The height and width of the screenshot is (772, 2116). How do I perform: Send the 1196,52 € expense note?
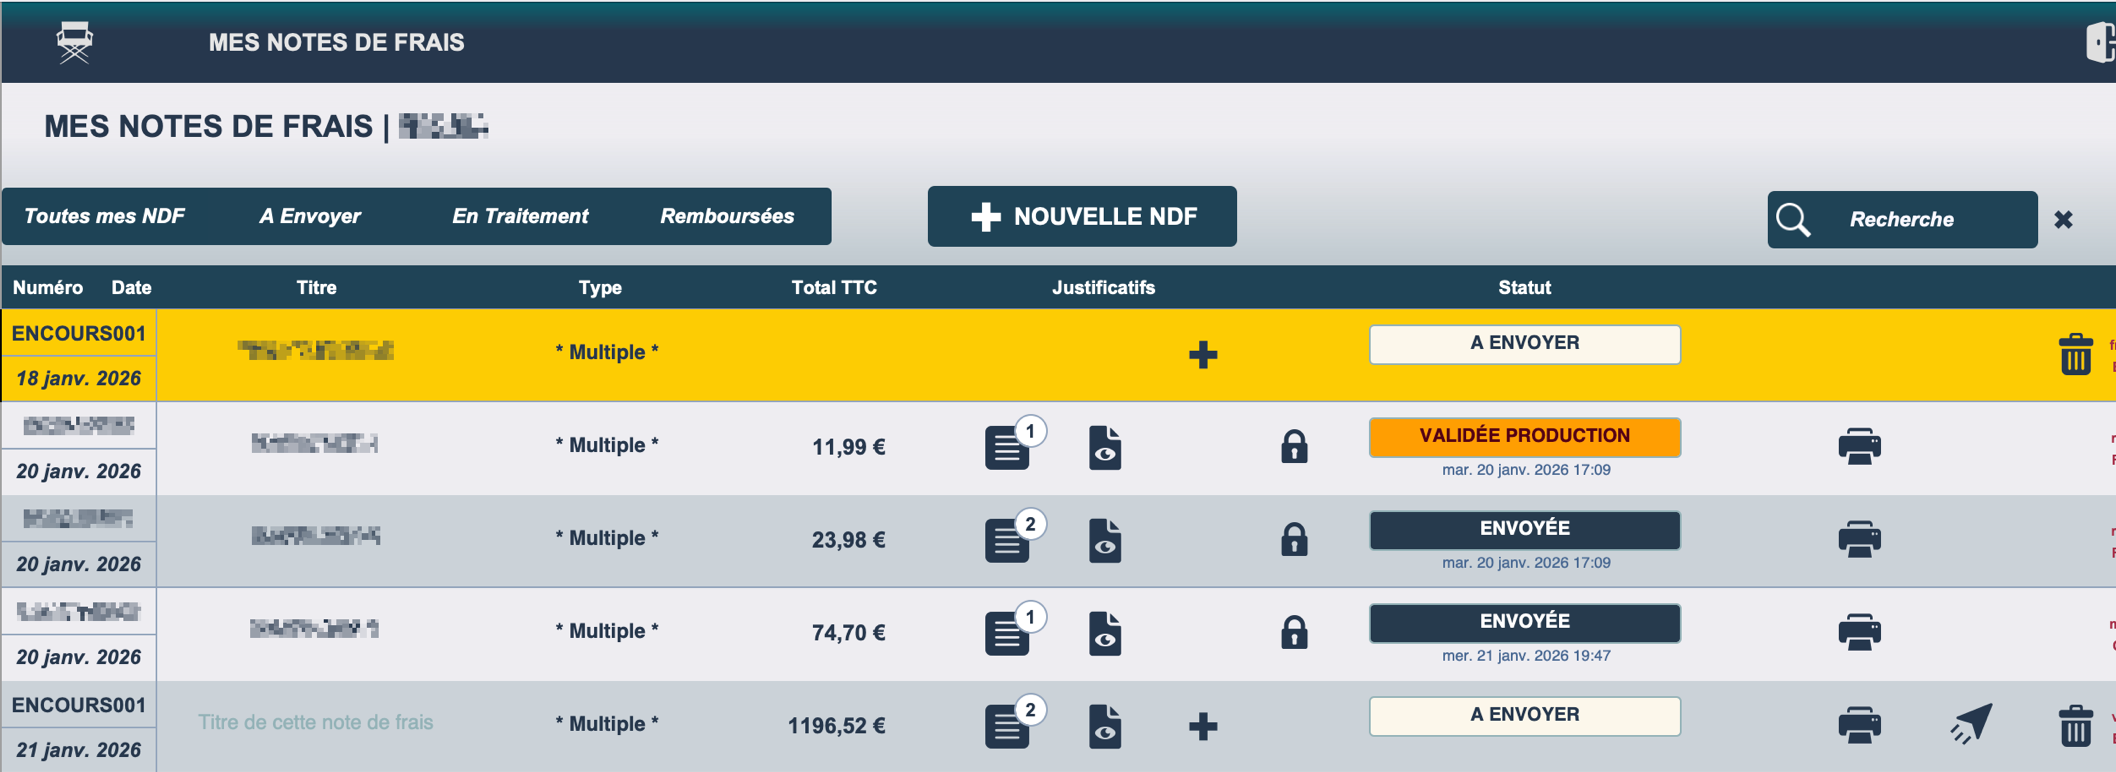tap(1971, 724)
